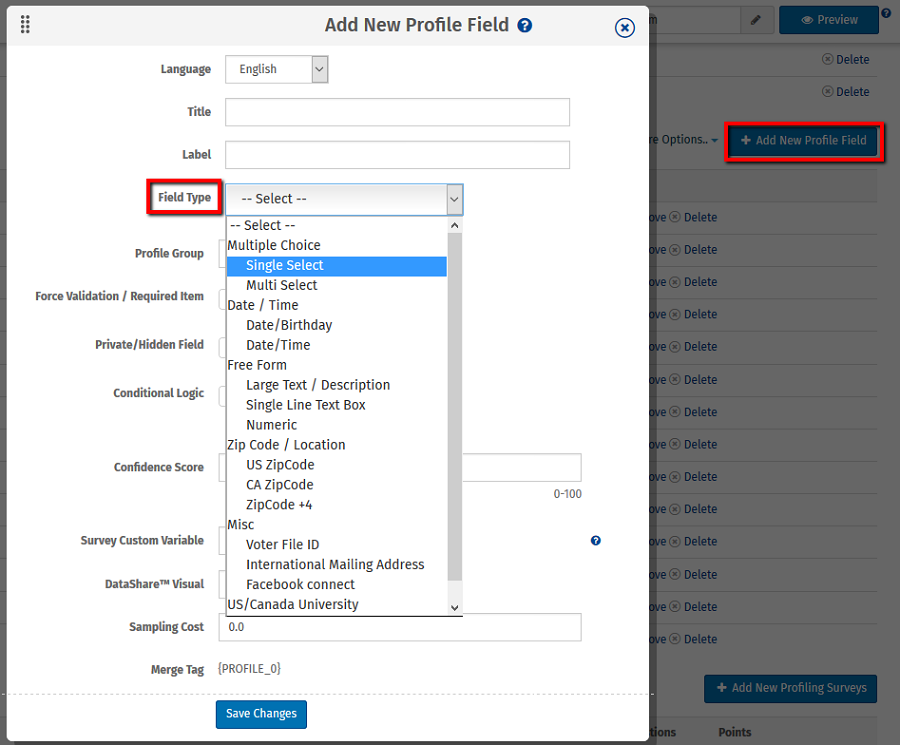
Task: Open help icon beside Add New Profile Field title
Action: [x=525, y=25]
